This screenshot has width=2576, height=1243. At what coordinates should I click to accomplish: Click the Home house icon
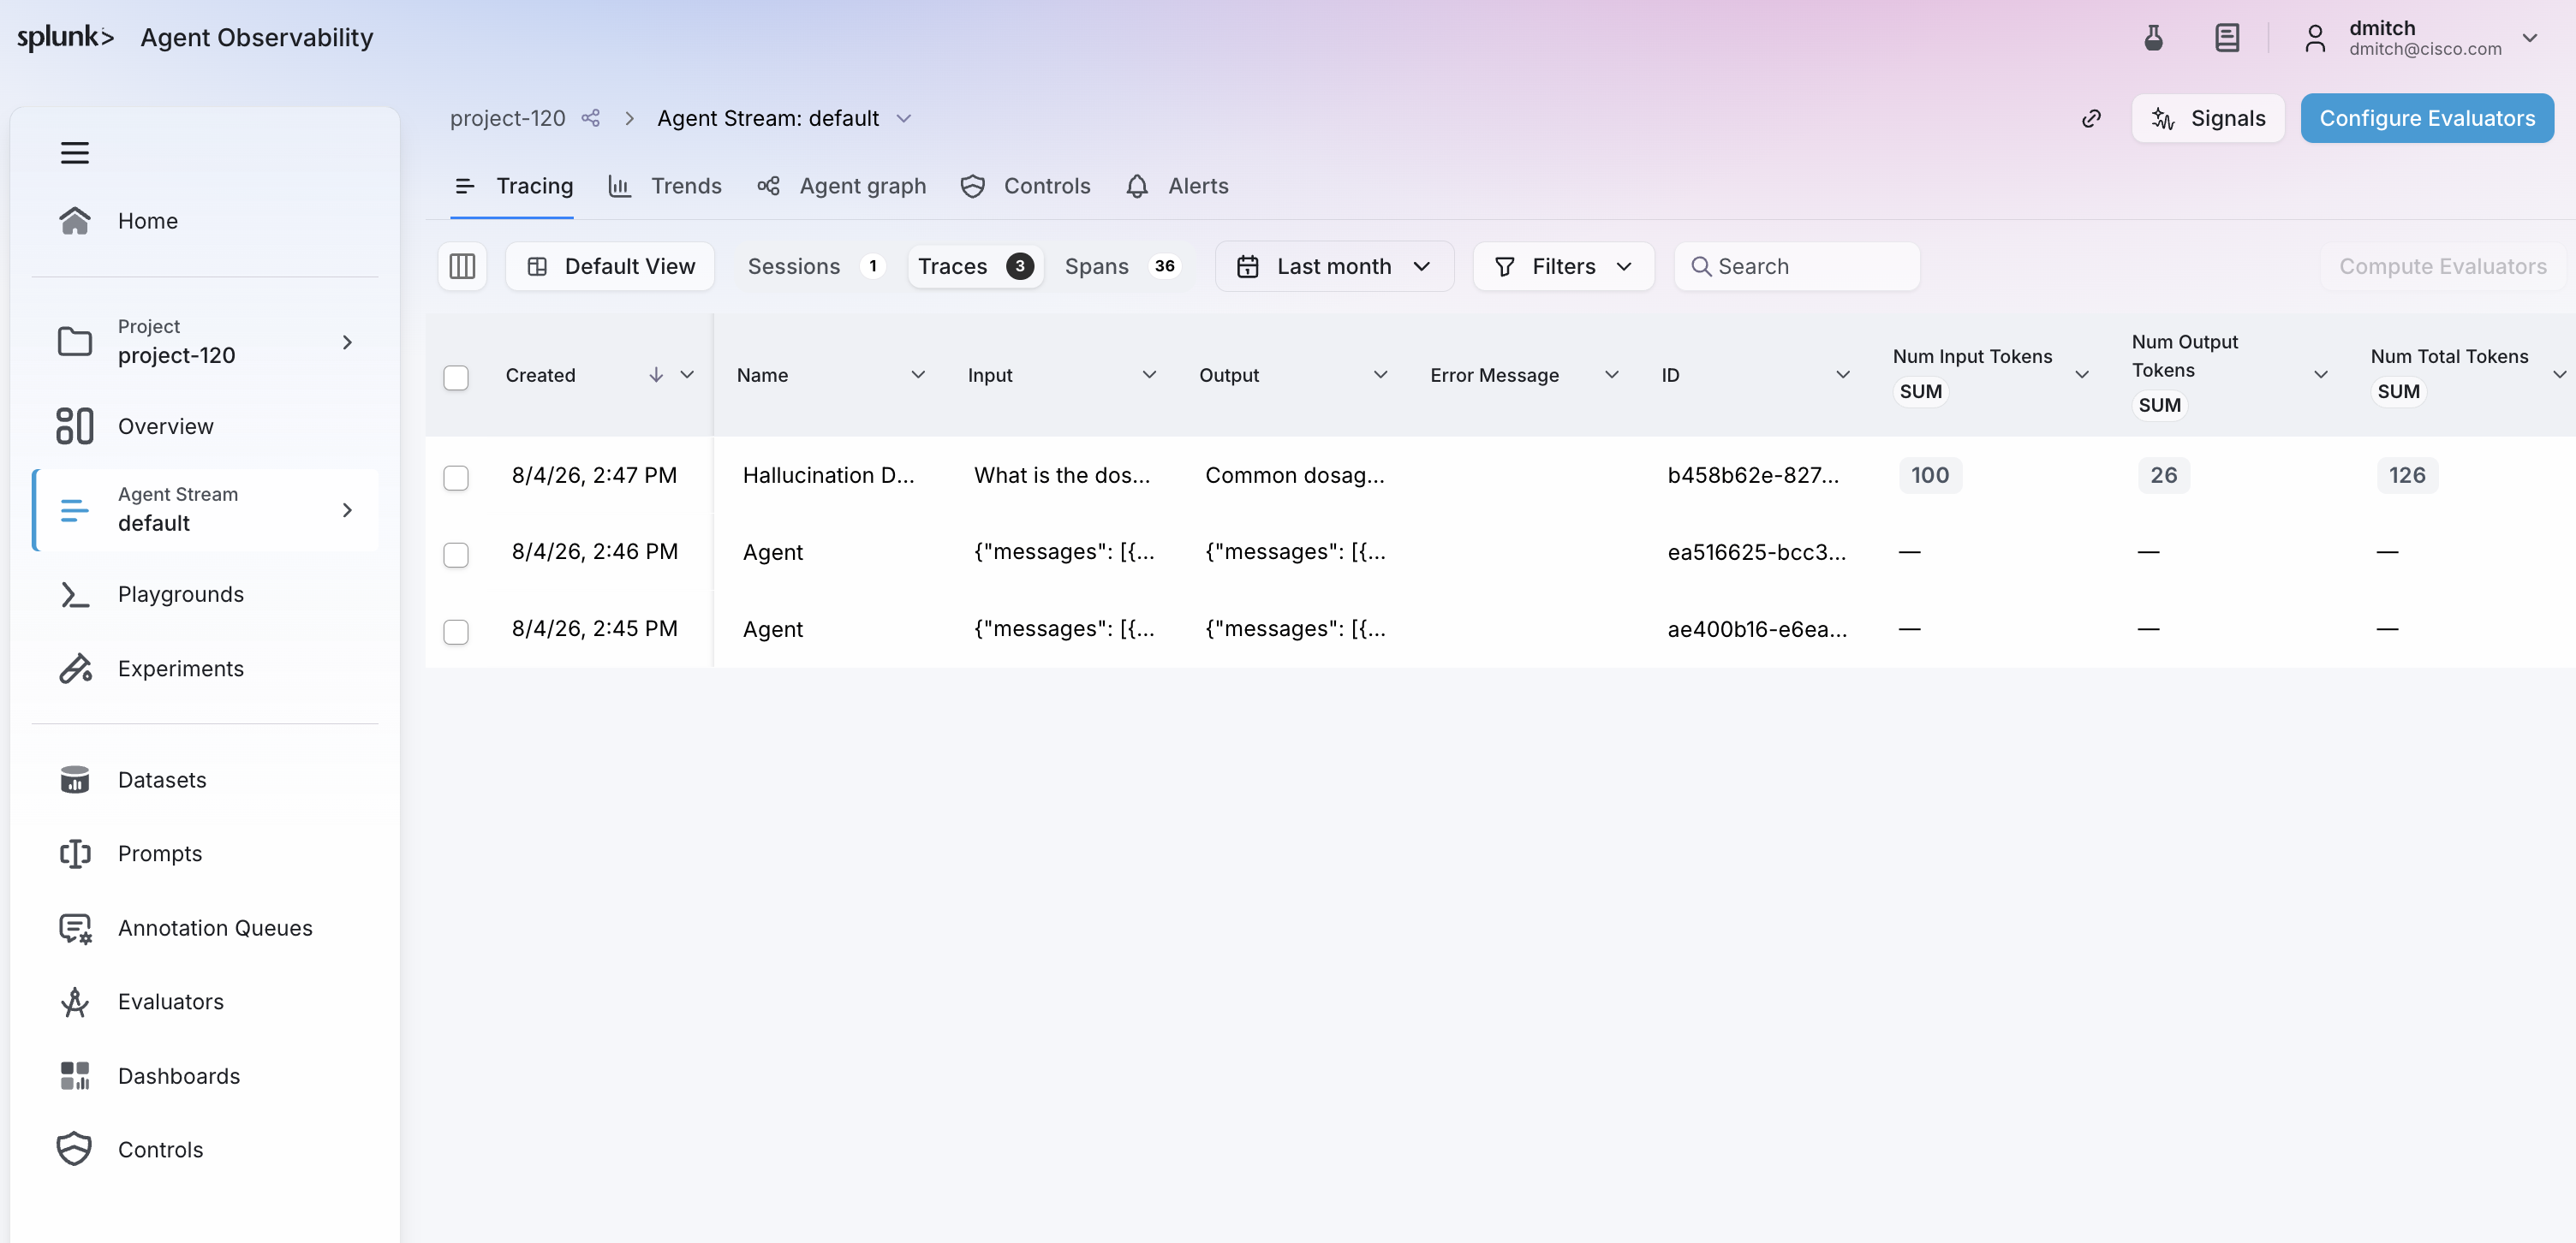(x=75, y=220)
